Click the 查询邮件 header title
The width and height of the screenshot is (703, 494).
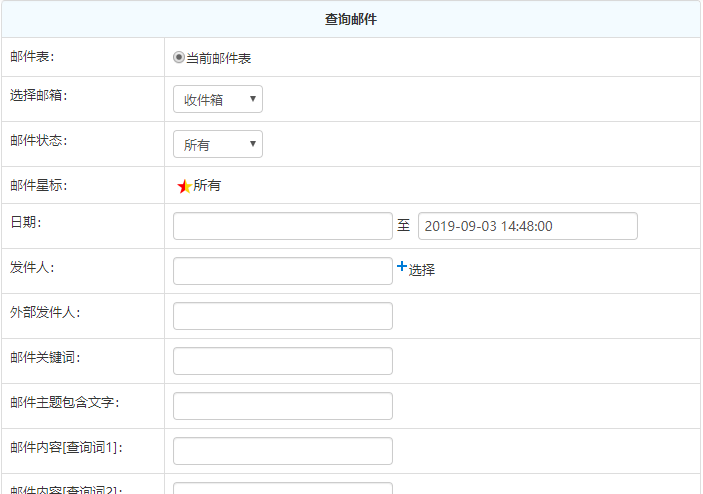tap(351, 19)
